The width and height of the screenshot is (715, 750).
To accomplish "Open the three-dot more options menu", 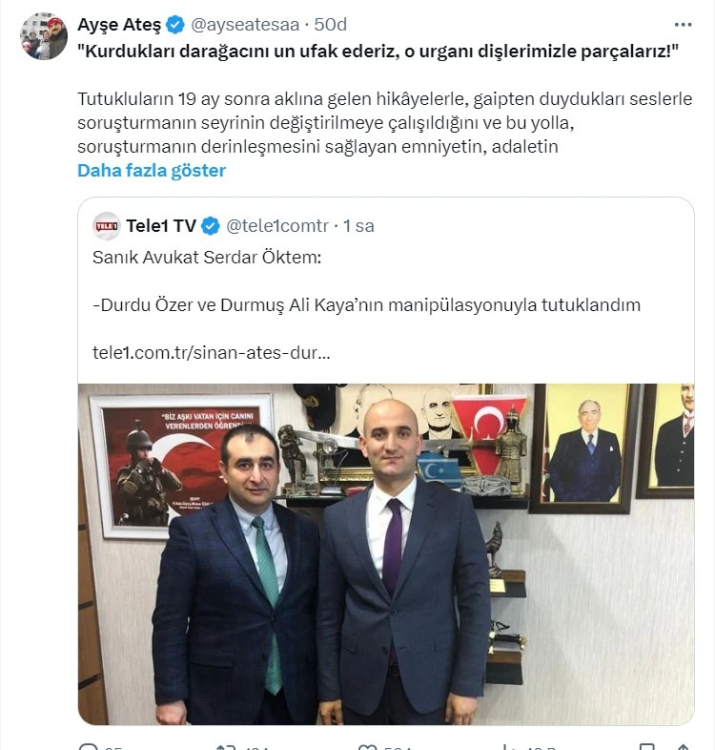I will coord(683,25).
